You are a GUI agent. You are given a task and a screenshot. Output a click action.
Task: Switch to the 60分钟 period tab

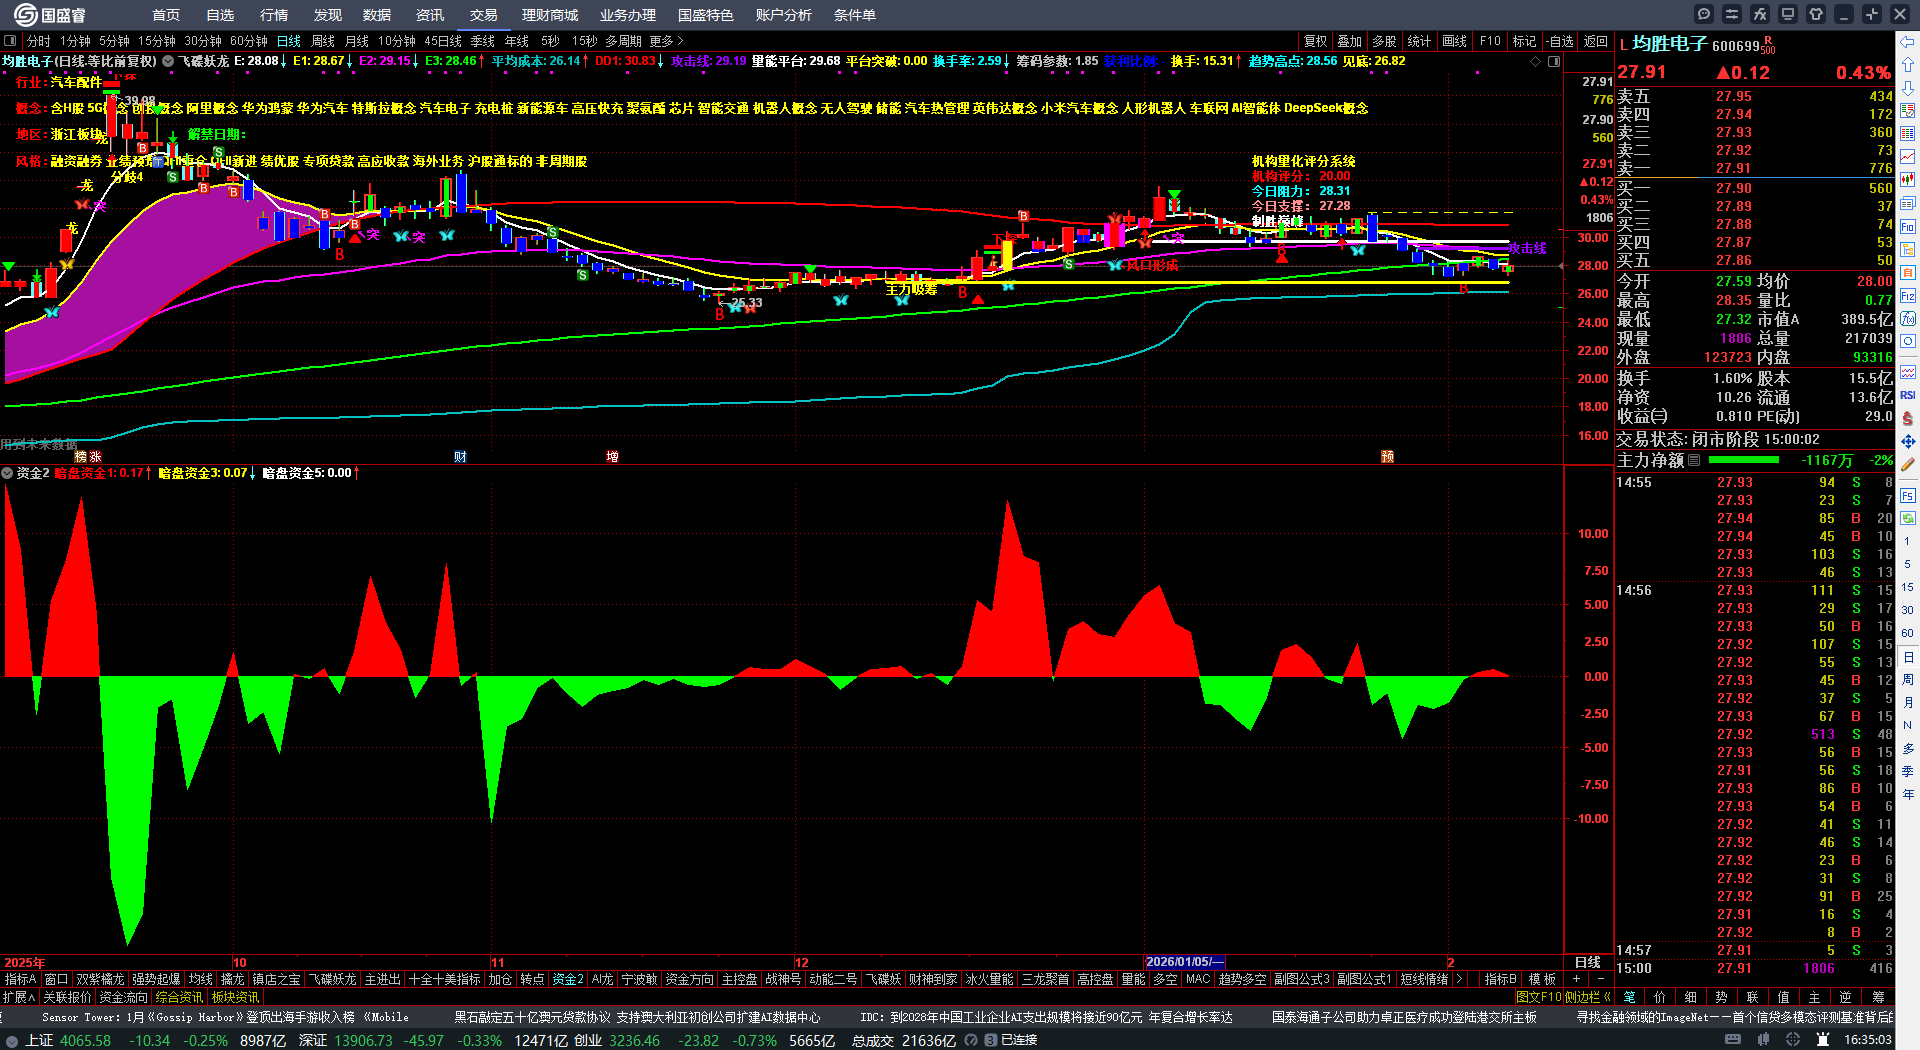249,41
